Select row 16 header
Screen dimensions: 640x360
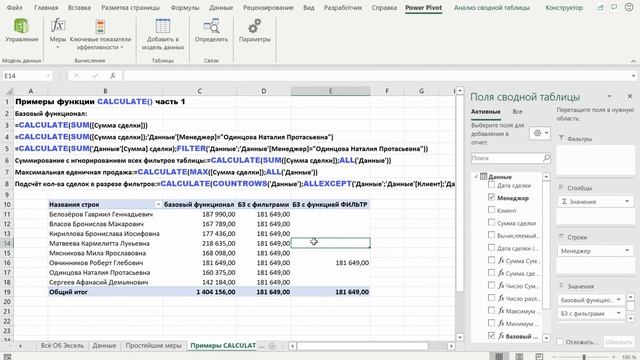pos(7,262)
